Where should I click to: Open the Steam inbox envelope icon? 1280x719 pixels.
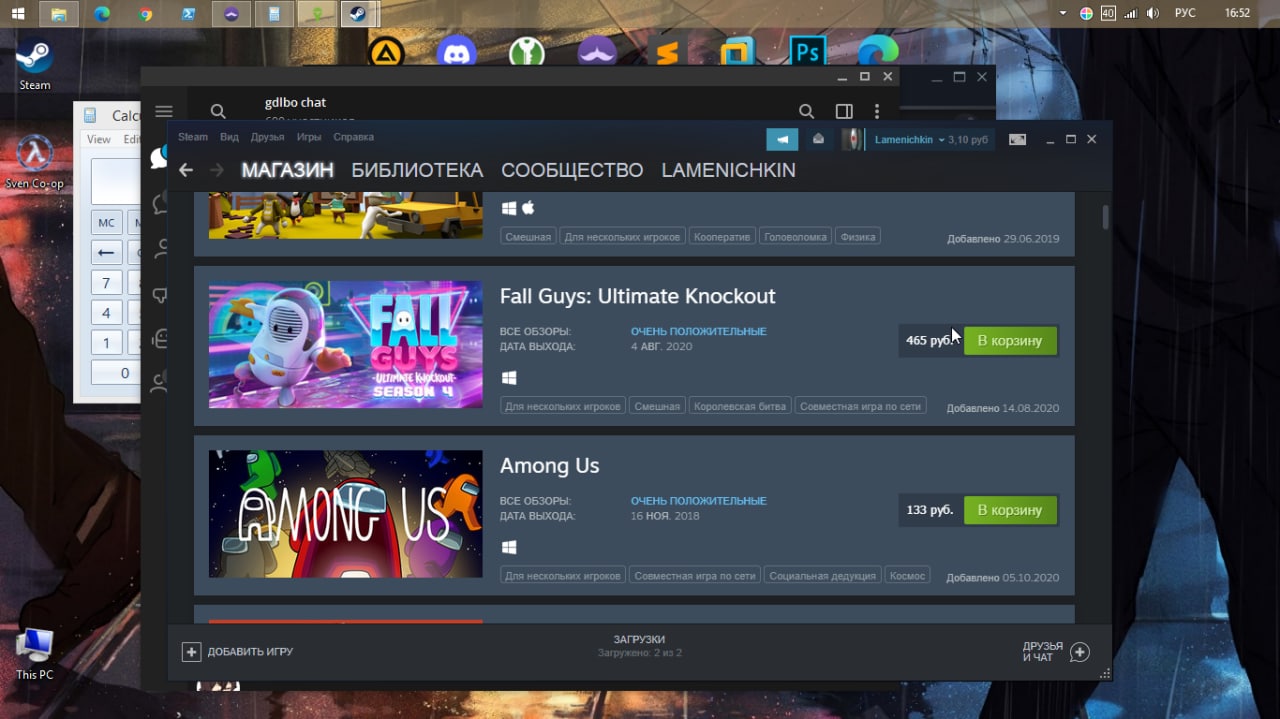pos(818,139)
